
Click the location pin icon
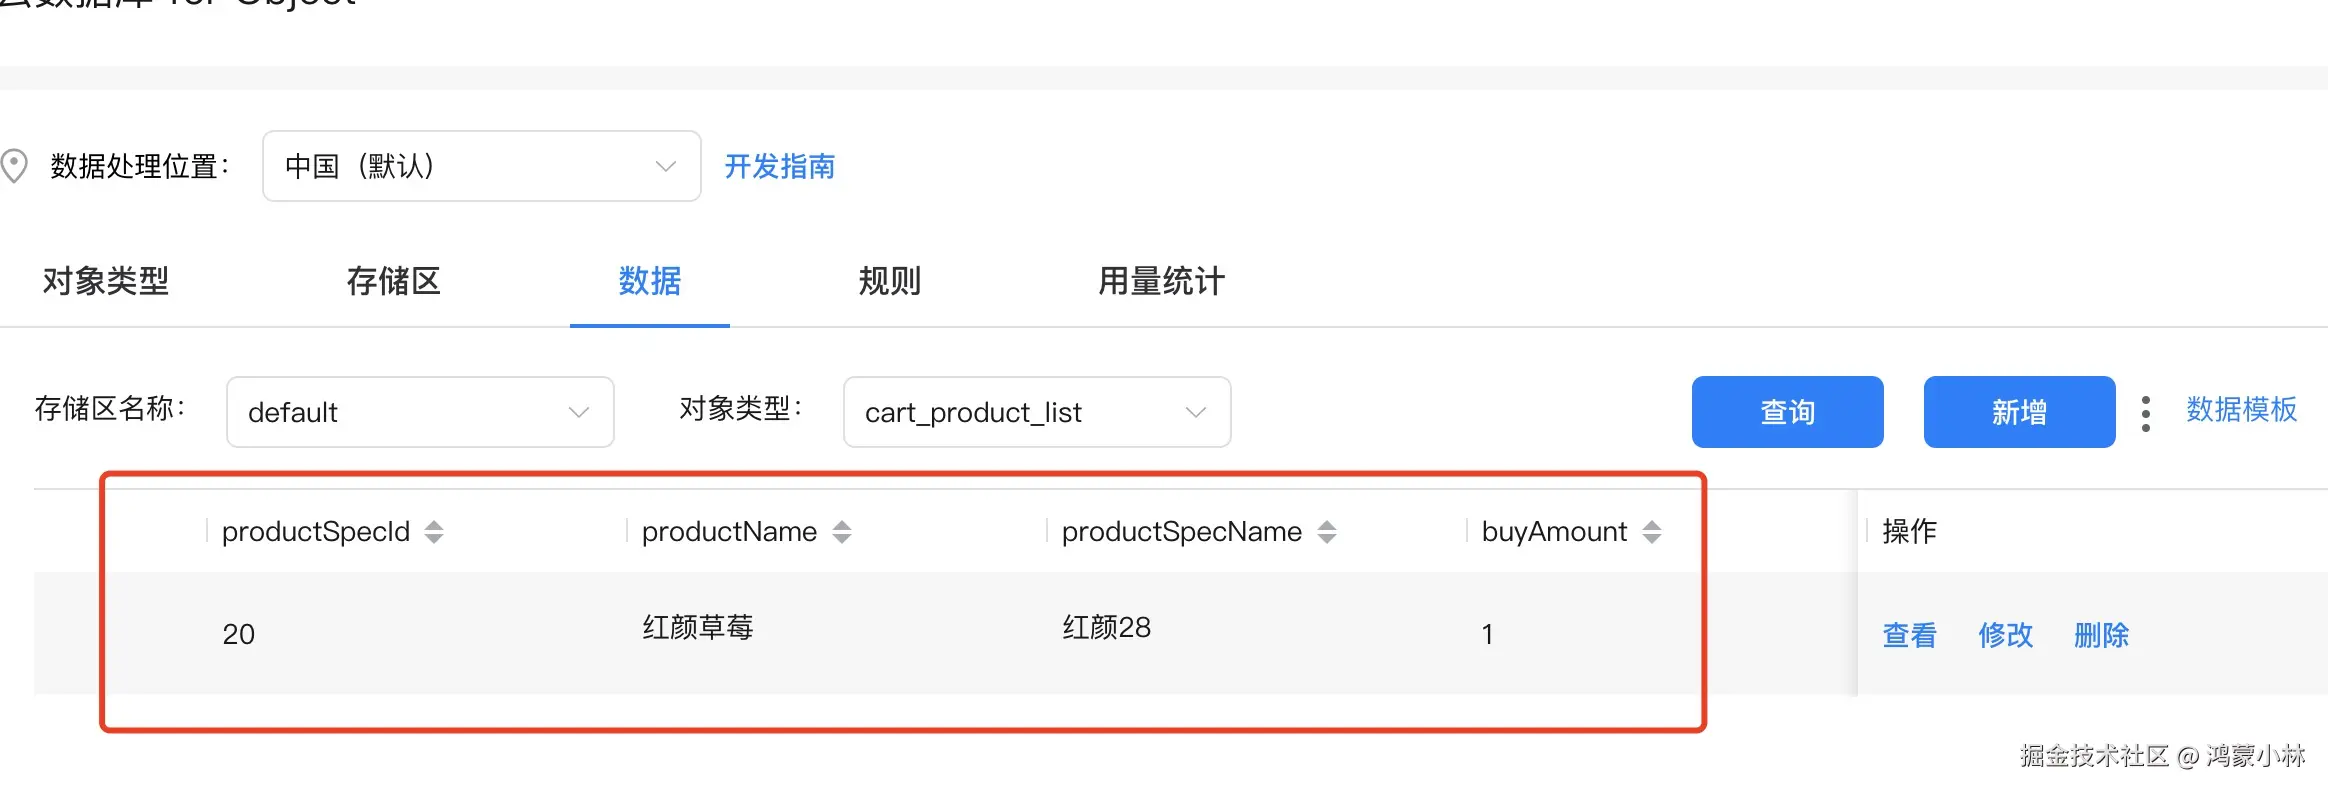click(x=14, y=166)
